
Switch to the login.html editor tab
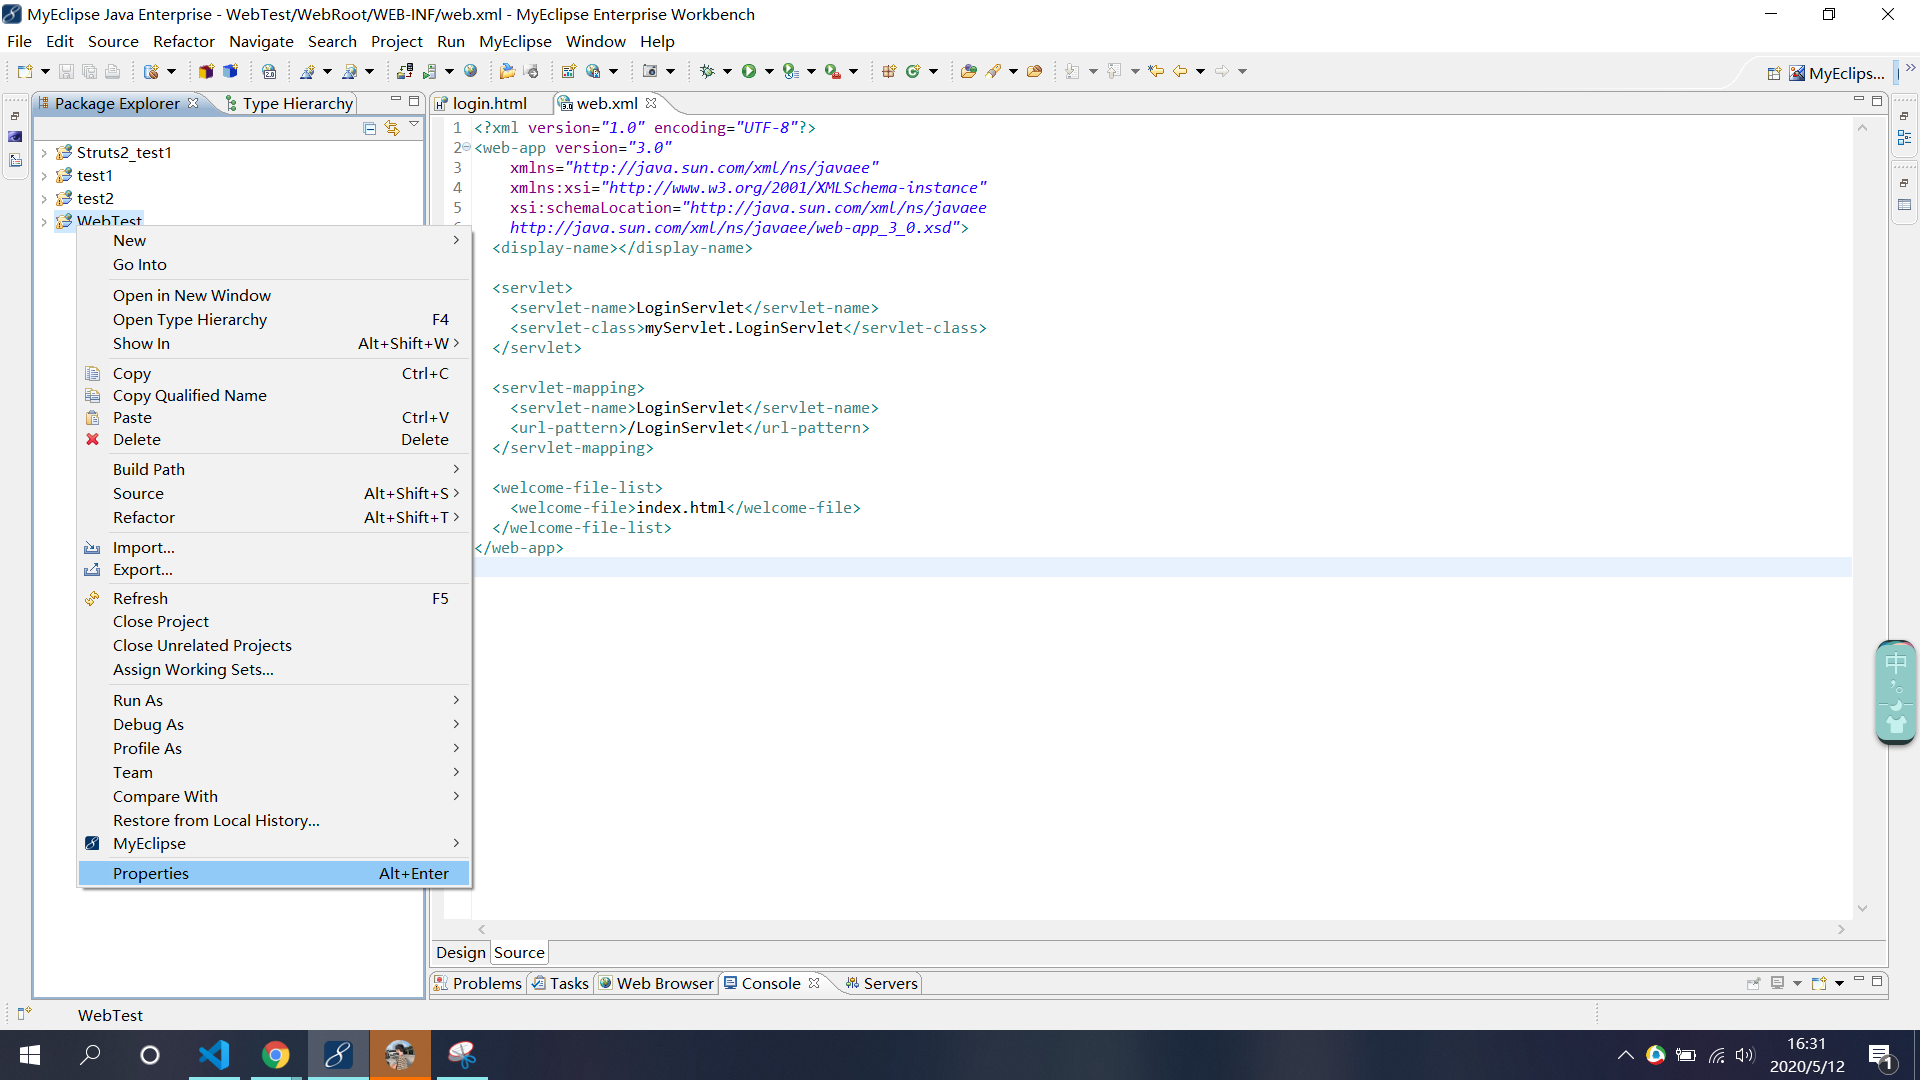click(489, 103)
